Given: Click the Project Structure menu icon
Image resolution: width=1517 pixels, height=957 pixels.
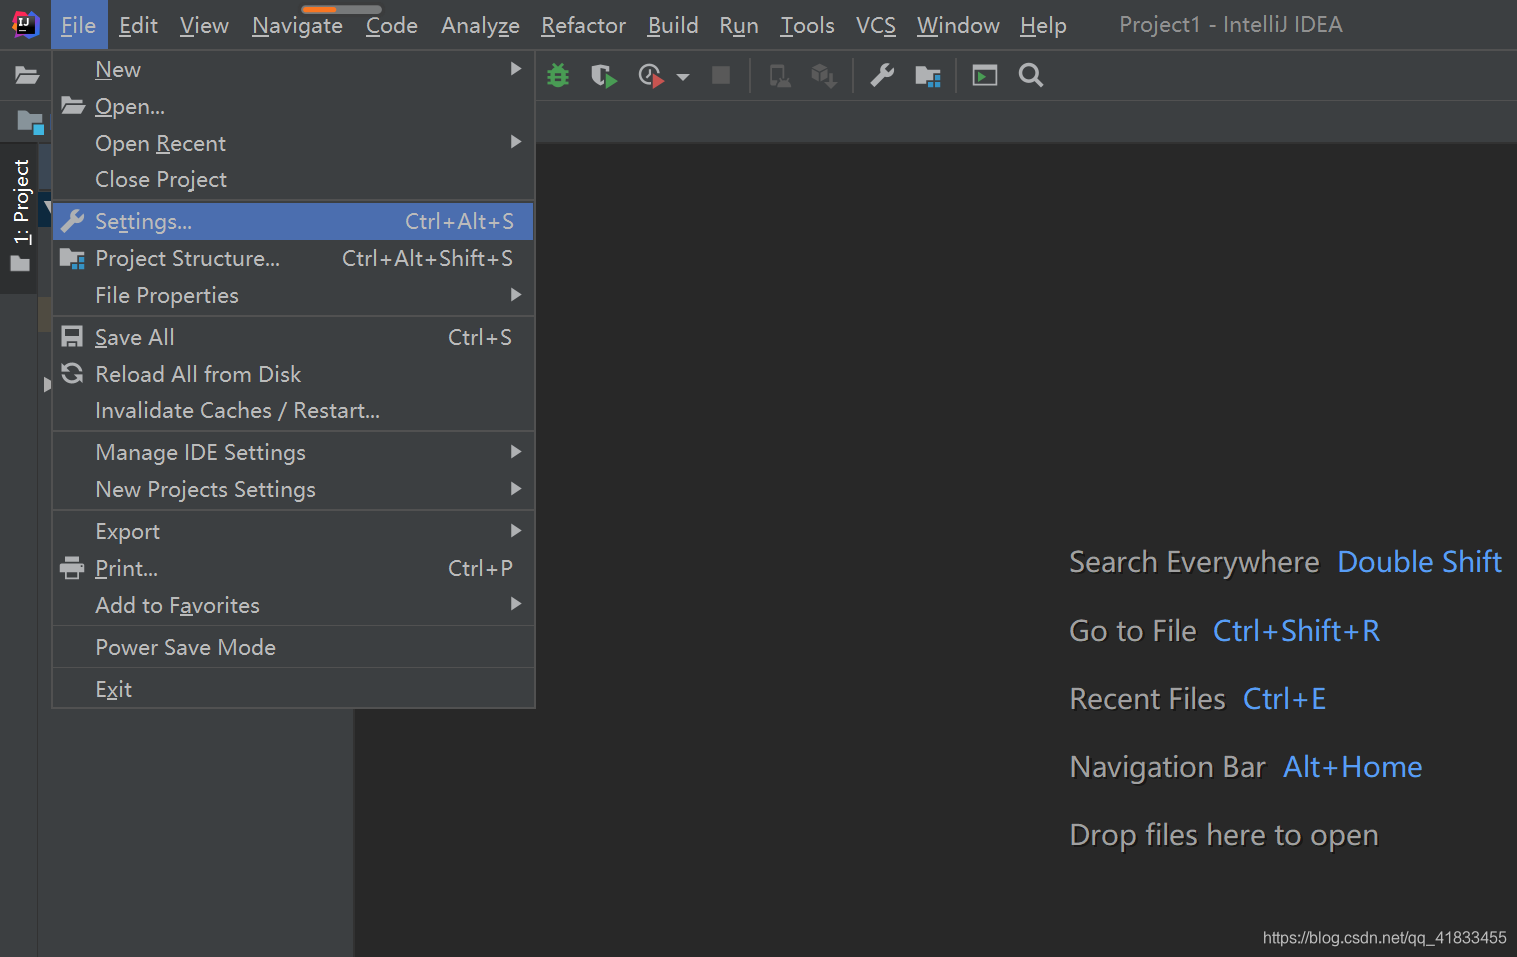Looking at the screenshot, I should (x=72, y=259).
